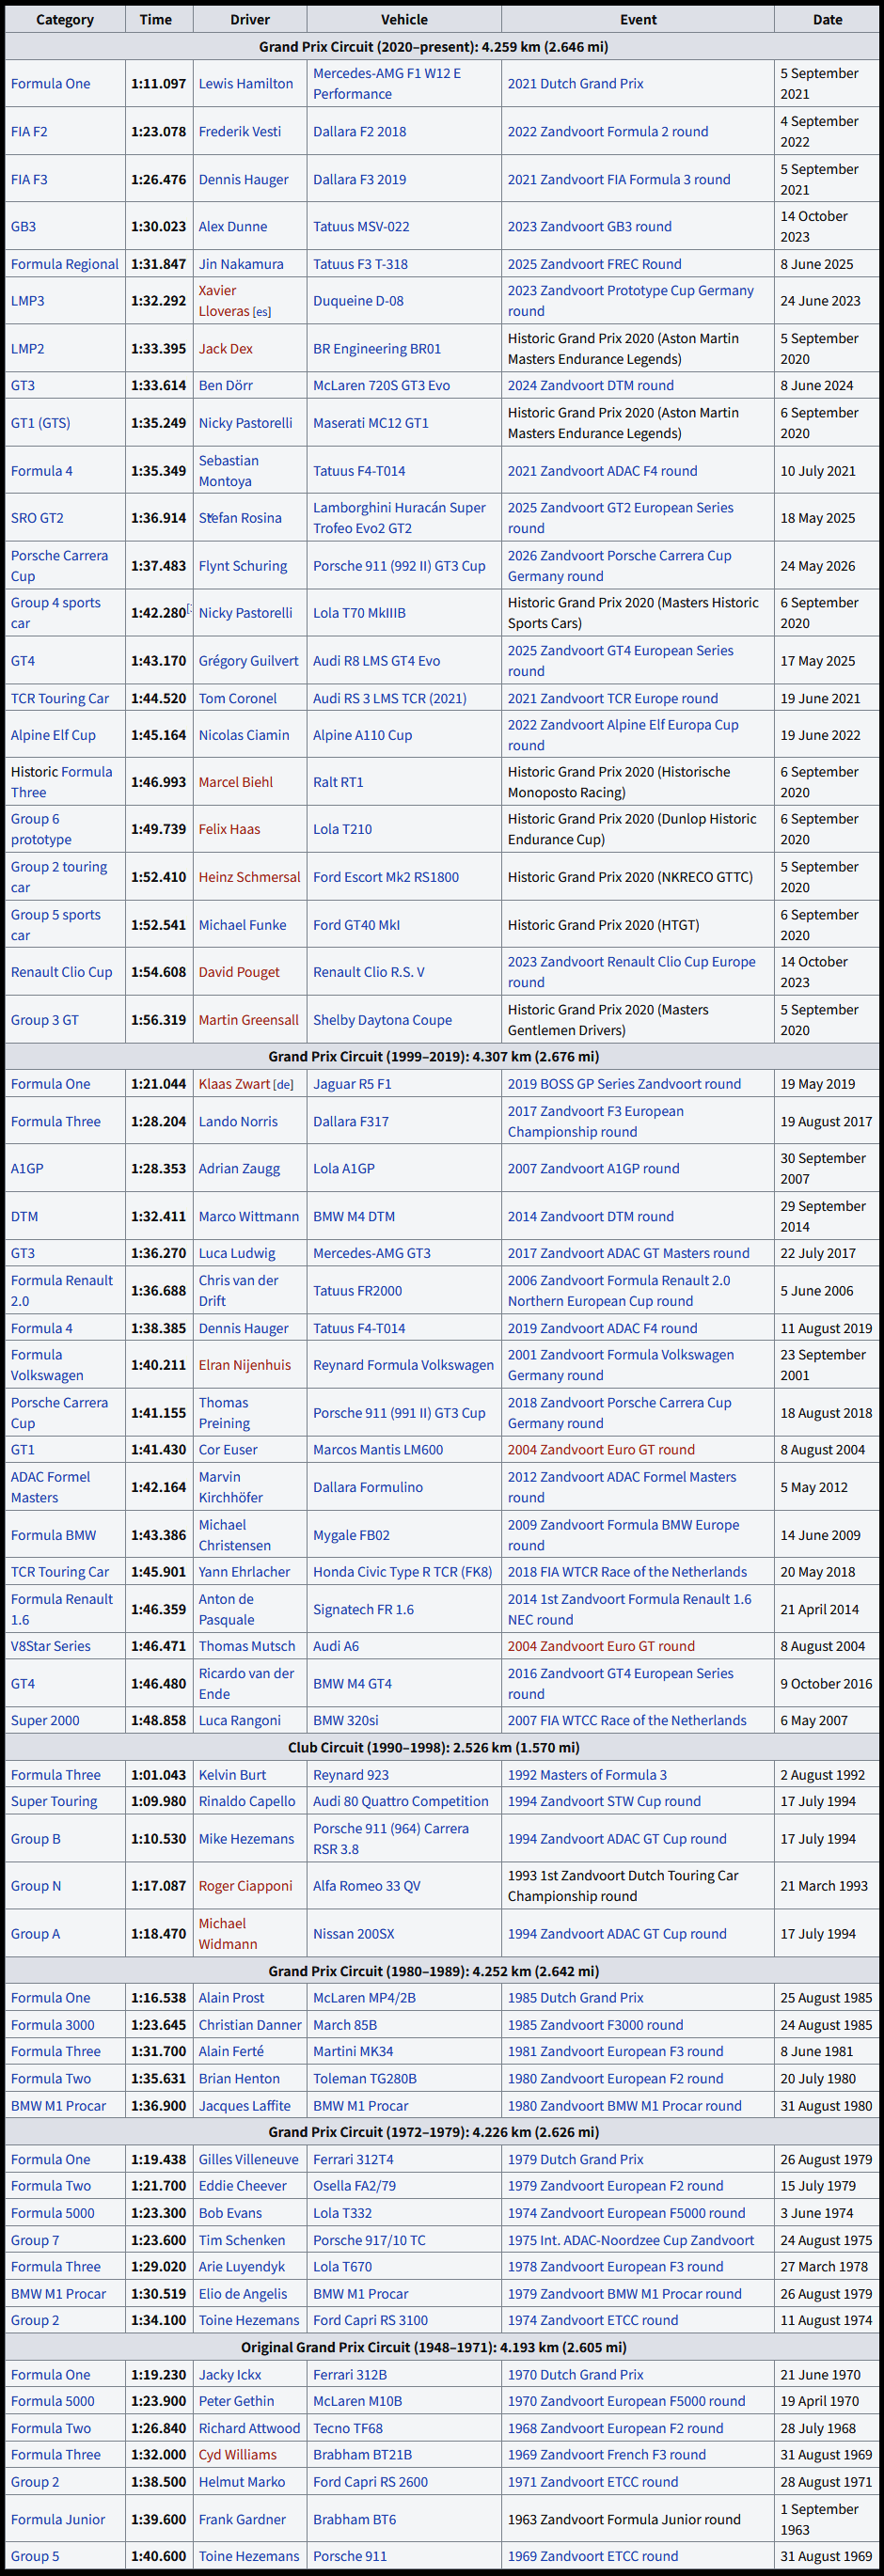Open Frederik Vesti driver page
The width and height of the screenshot is (884, 2576).
tap(240, 132)
